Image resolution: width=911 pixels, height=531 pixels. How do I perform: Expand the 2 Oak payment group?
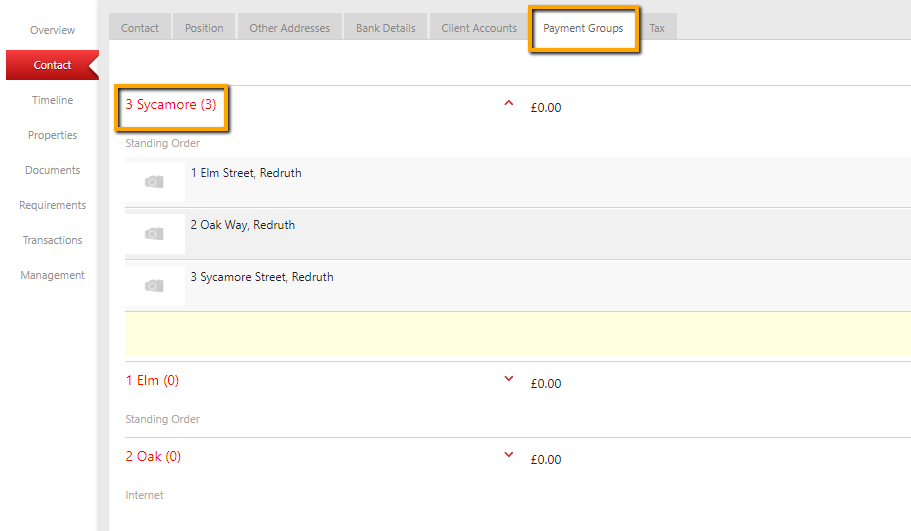point(508,455)
